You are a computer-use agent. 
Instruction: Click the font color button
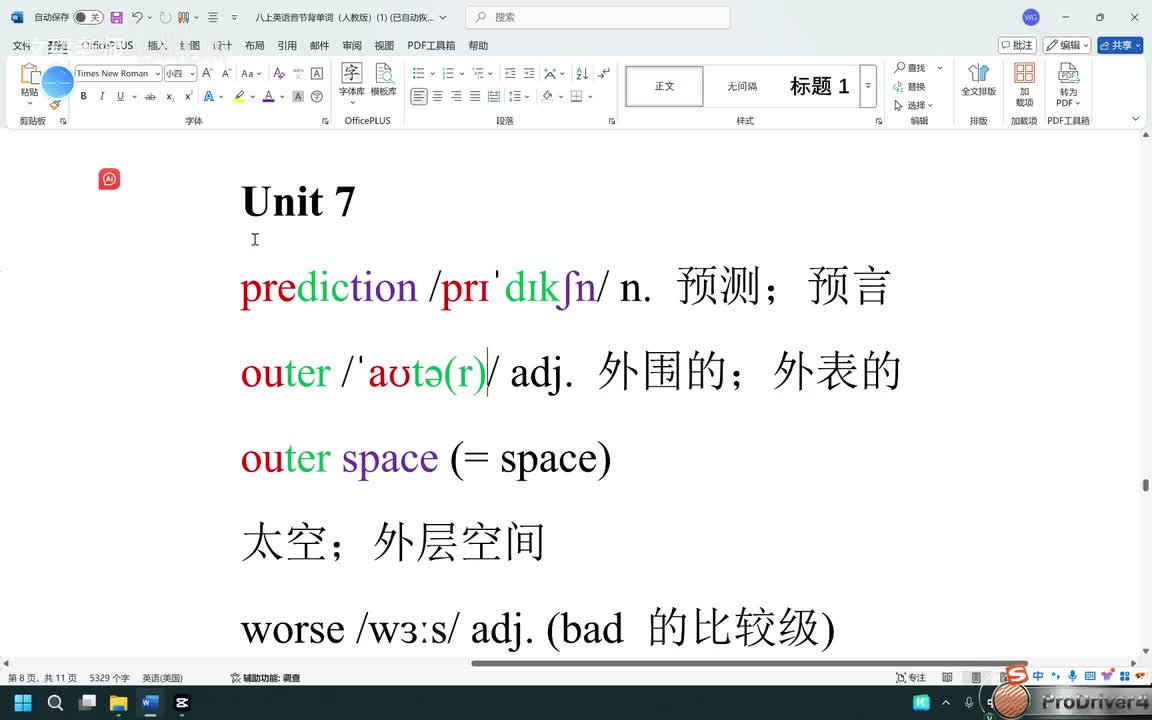[269, 96]
